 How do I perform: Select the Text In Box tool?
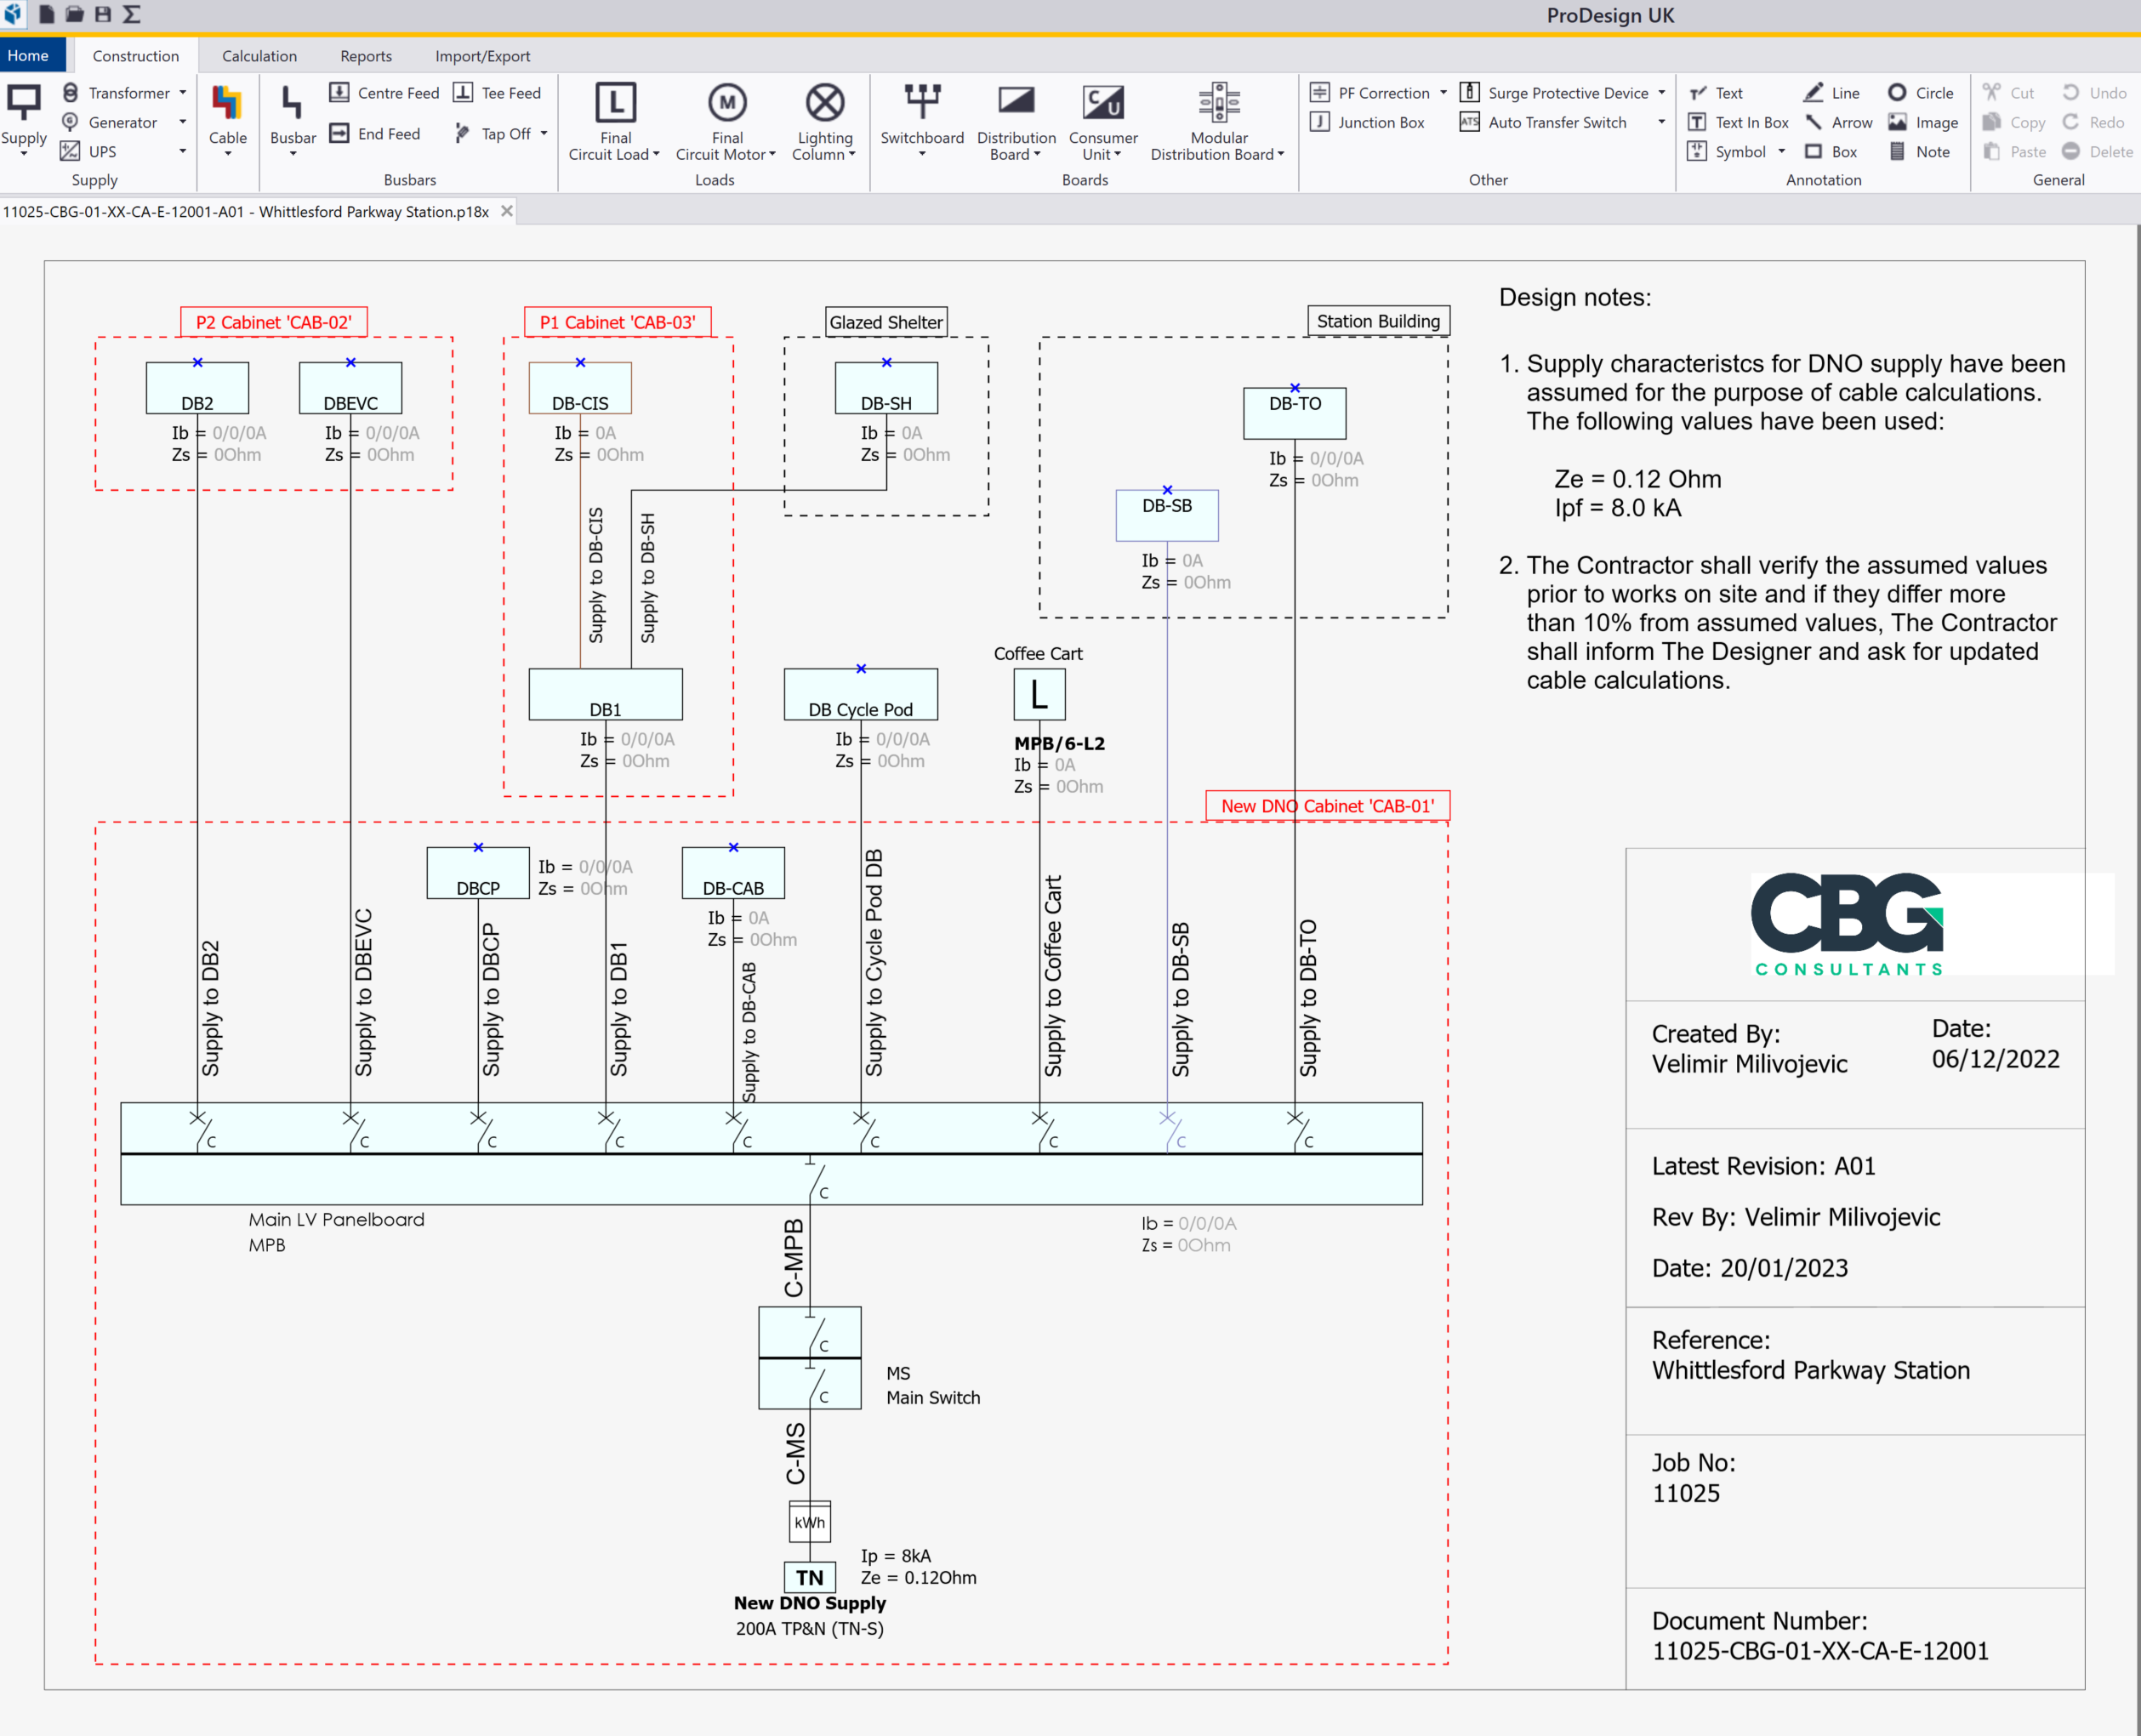[1738, 122]
